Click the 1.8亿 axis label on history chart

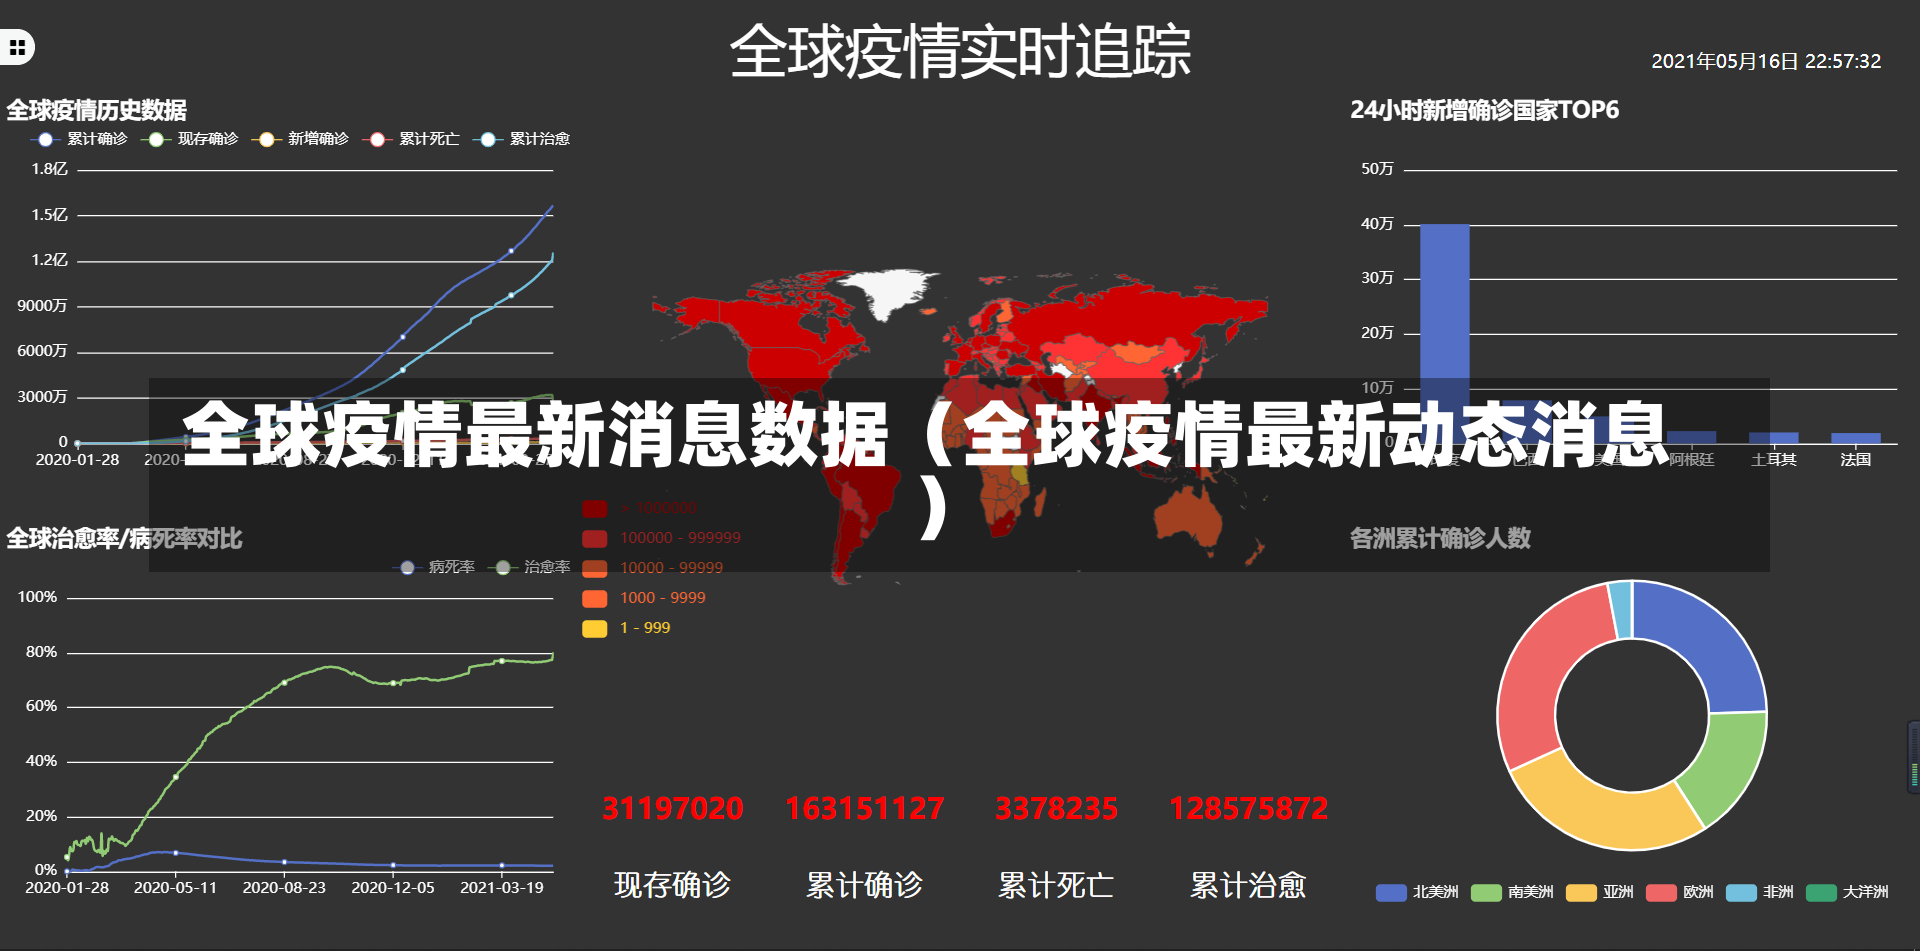coord(50,169)
